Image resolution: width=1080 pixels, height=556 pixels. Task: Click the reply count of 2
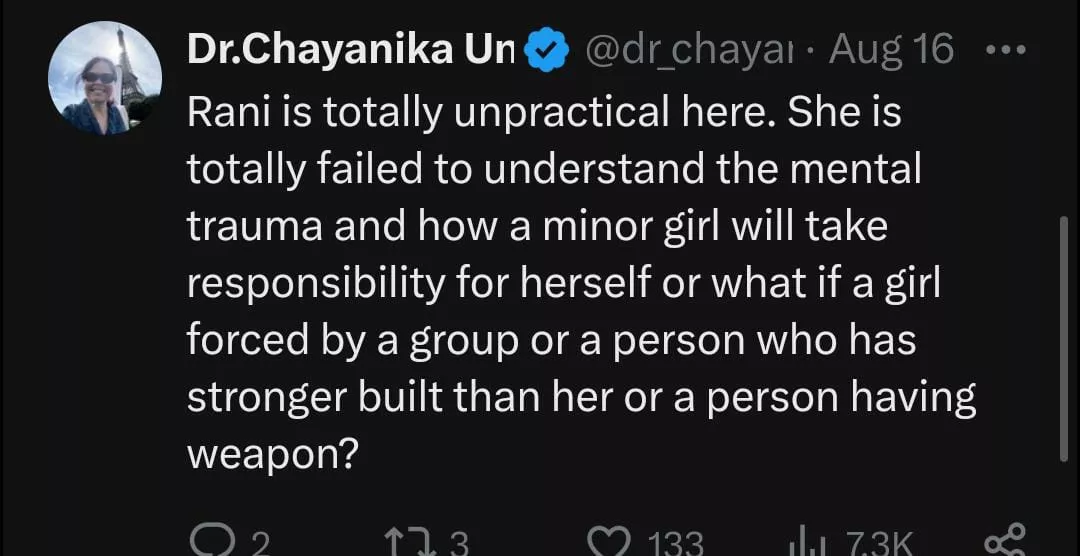point(259,544)
